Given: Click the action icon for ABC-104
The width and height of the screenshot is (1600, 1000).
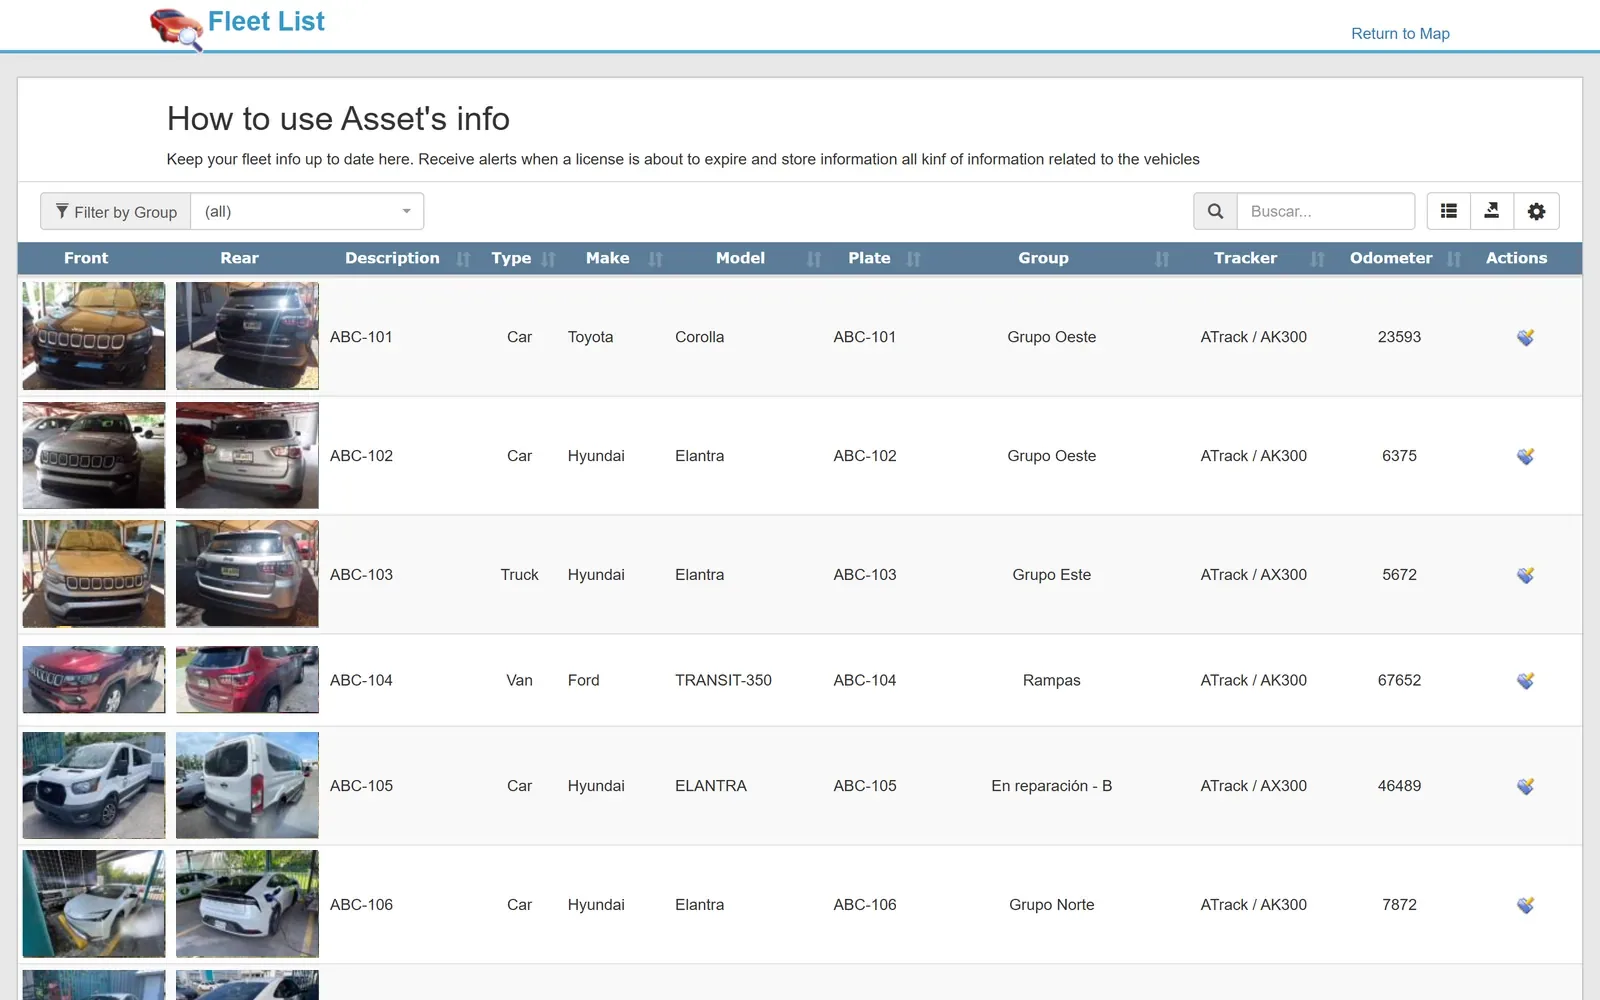Looking at the screenshot, I should [x=1525, y=680].
